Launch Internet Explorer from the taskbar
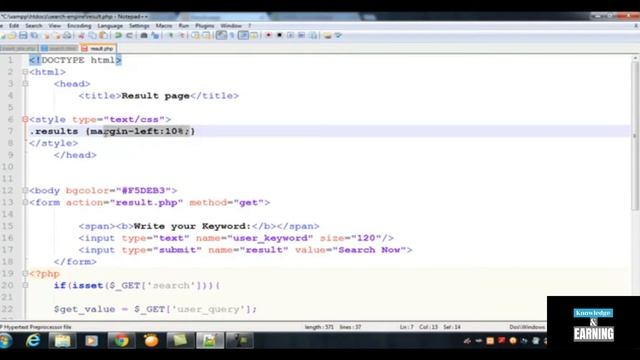 coord(33,340)
